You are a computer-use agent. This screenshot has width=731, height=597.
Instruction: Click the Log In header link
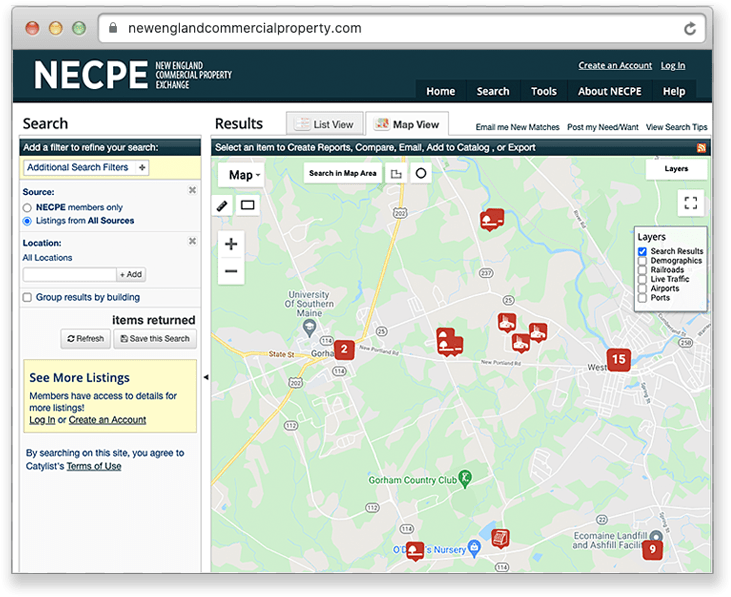click(673, 66)
